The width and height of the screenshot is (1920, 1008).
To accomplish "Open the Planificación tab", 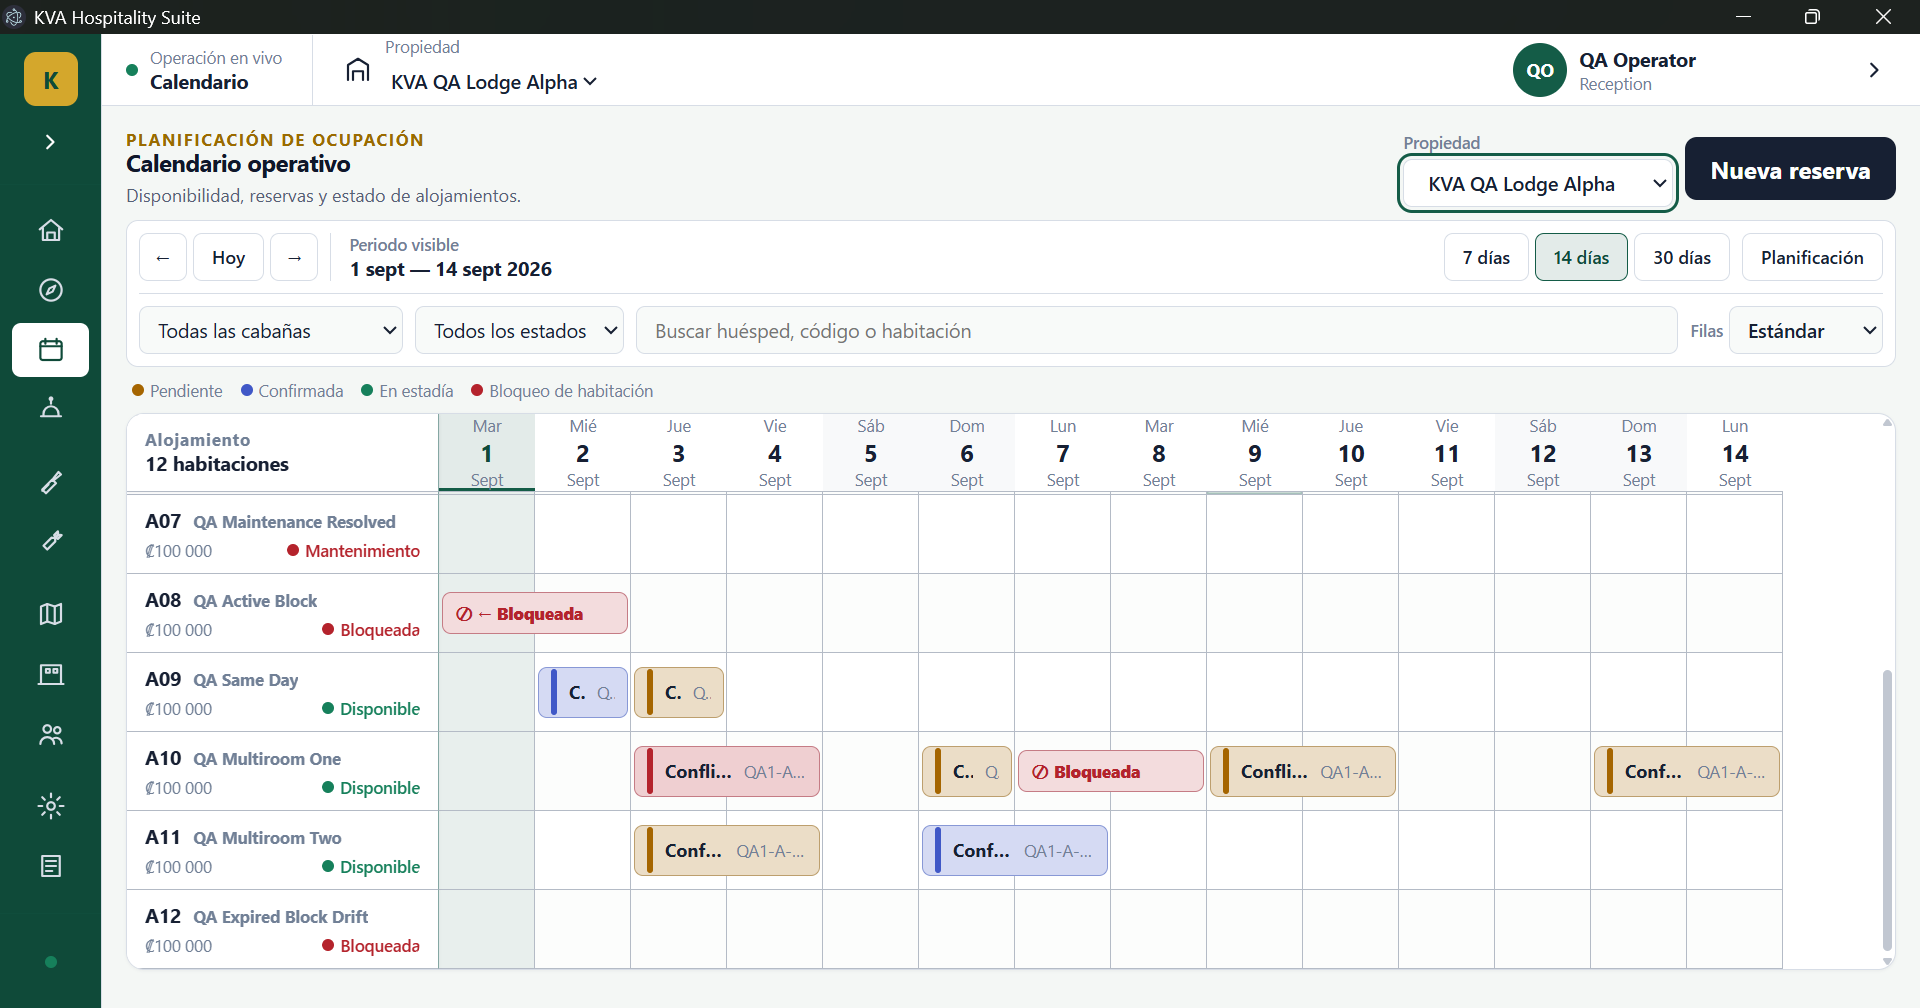I will [1812, 257].
